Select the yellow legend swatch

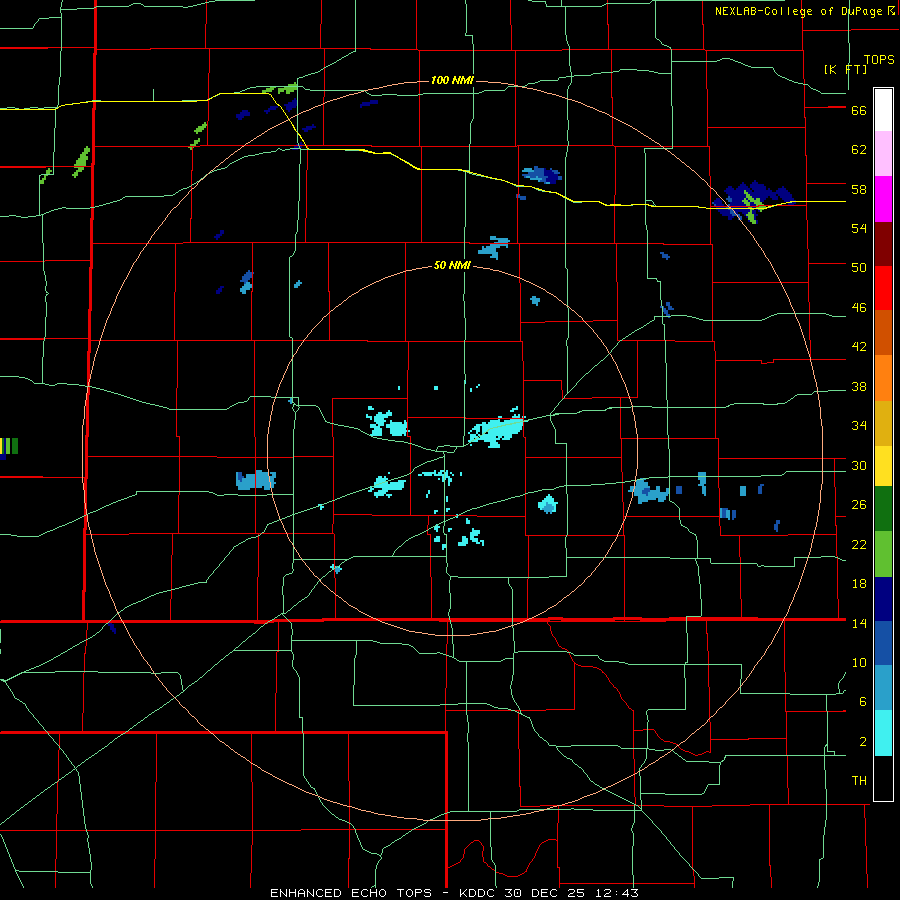pyautogui.click(x=883, y=466)
